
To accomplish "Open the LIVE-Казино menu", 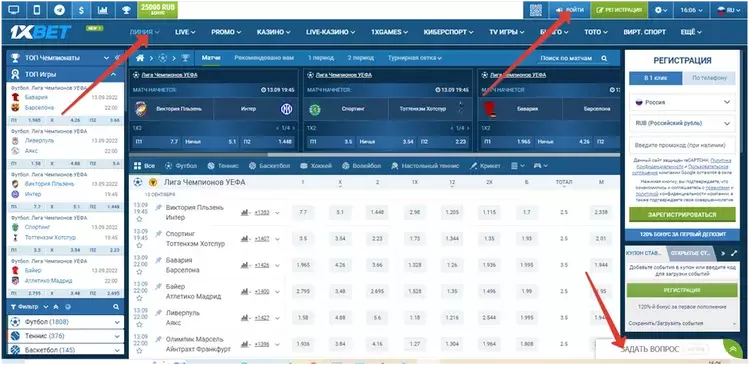I will point(331,32).
